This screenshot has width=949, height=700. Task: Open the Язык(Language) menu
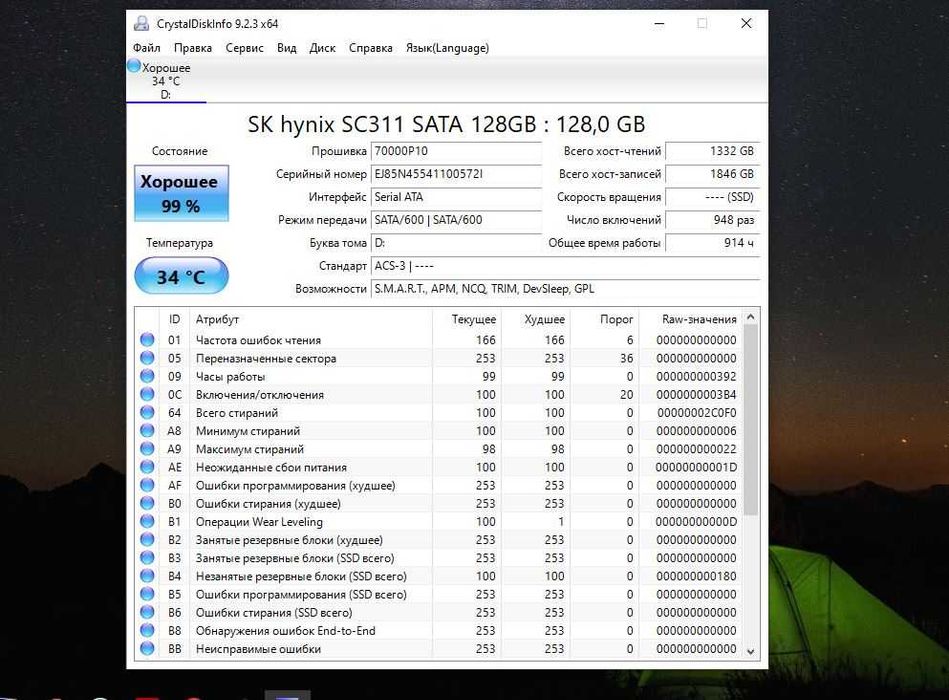447,48
